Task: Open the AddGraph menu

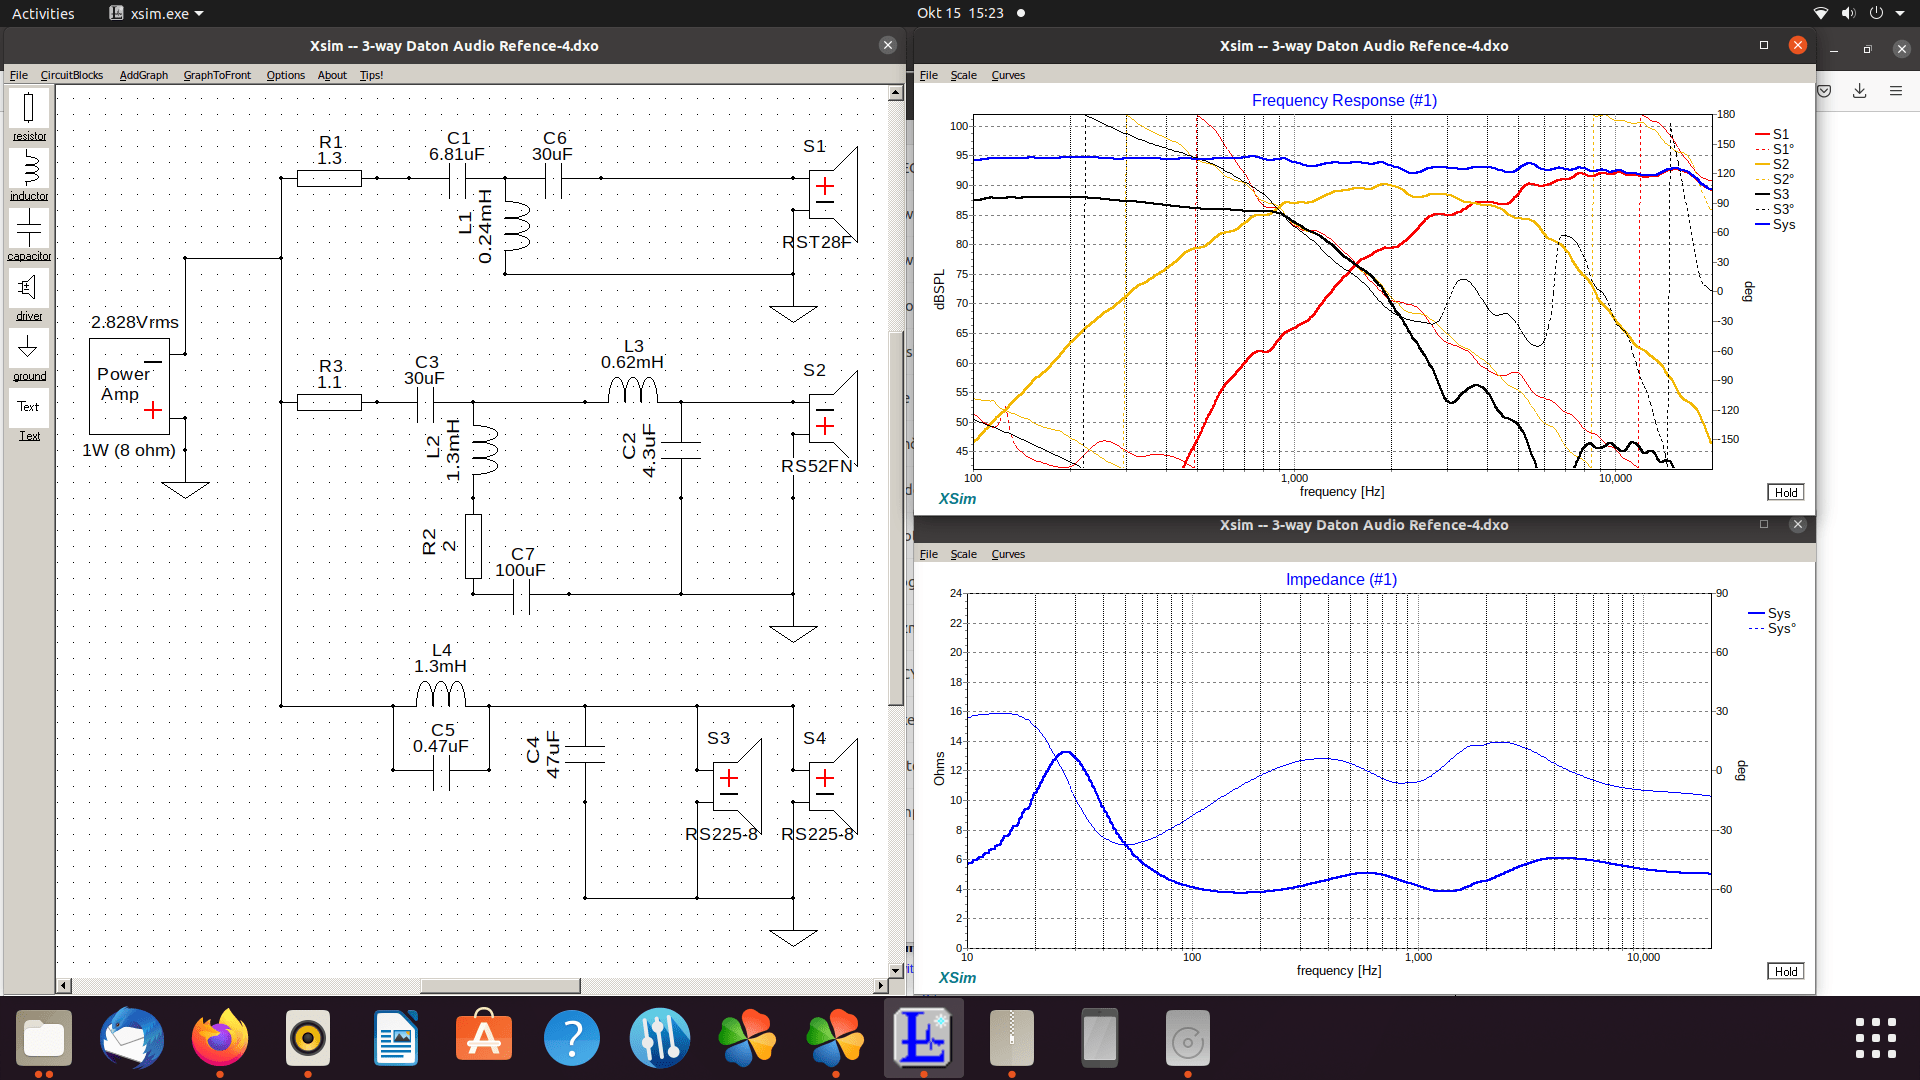Action: [144, 75]
